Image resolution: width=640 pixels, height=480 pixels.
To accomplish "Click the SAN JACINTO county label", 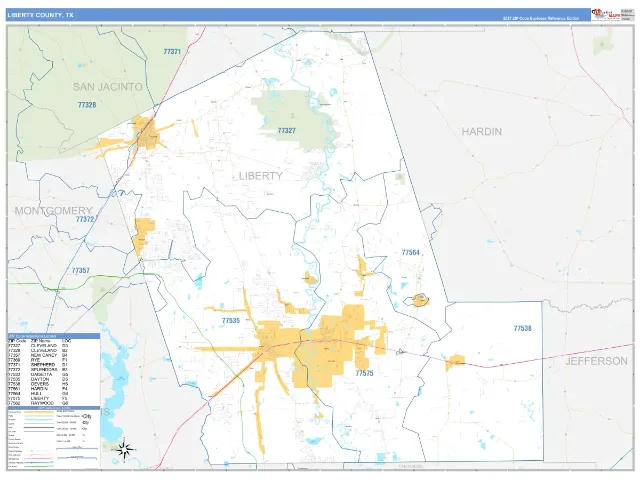I will (x=108, y=87).
